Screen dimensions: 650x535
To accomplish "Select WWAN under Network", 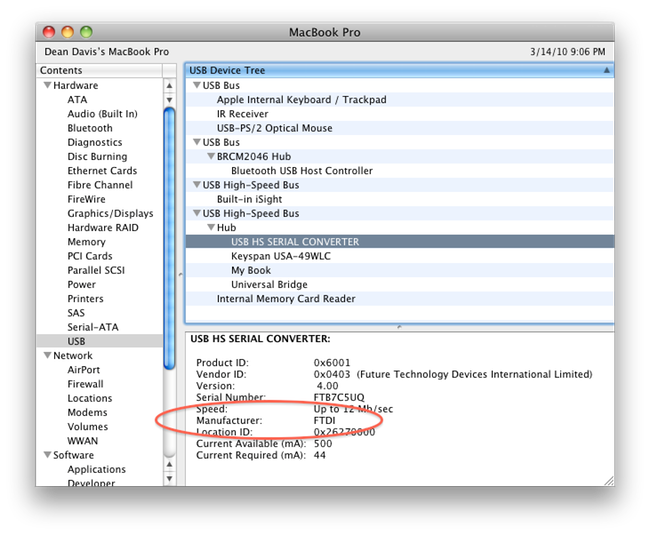I will pyautogui.click(x=82, y=441).
